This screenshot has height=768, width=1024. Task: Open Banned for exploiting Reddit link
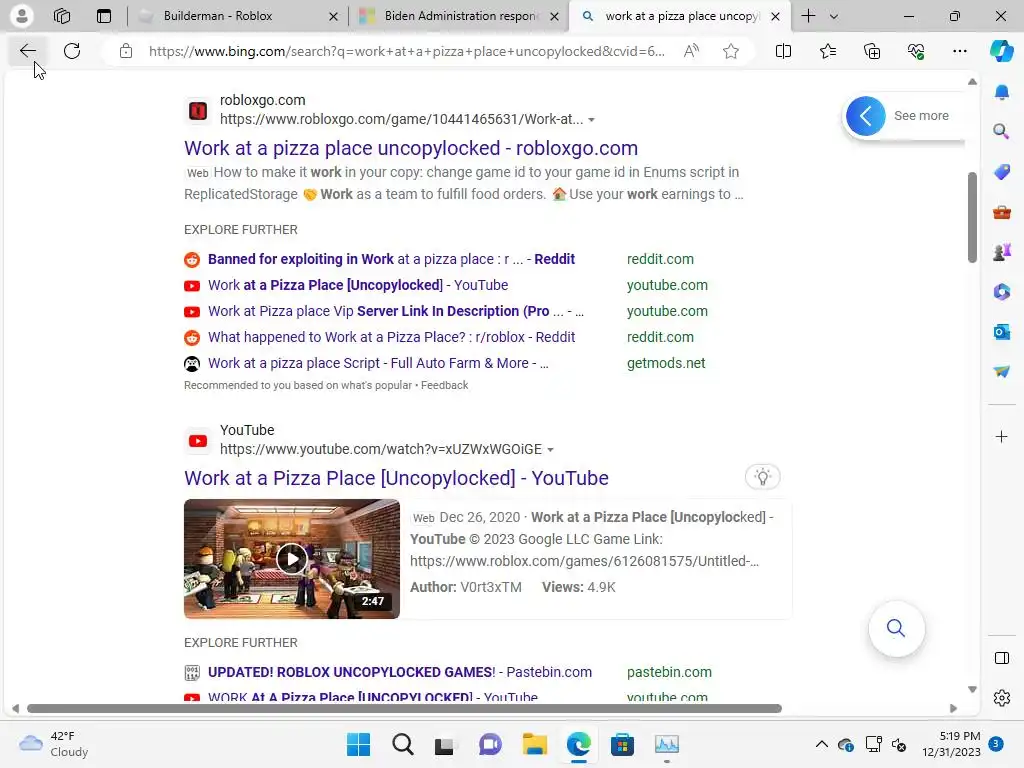point(391,259)
